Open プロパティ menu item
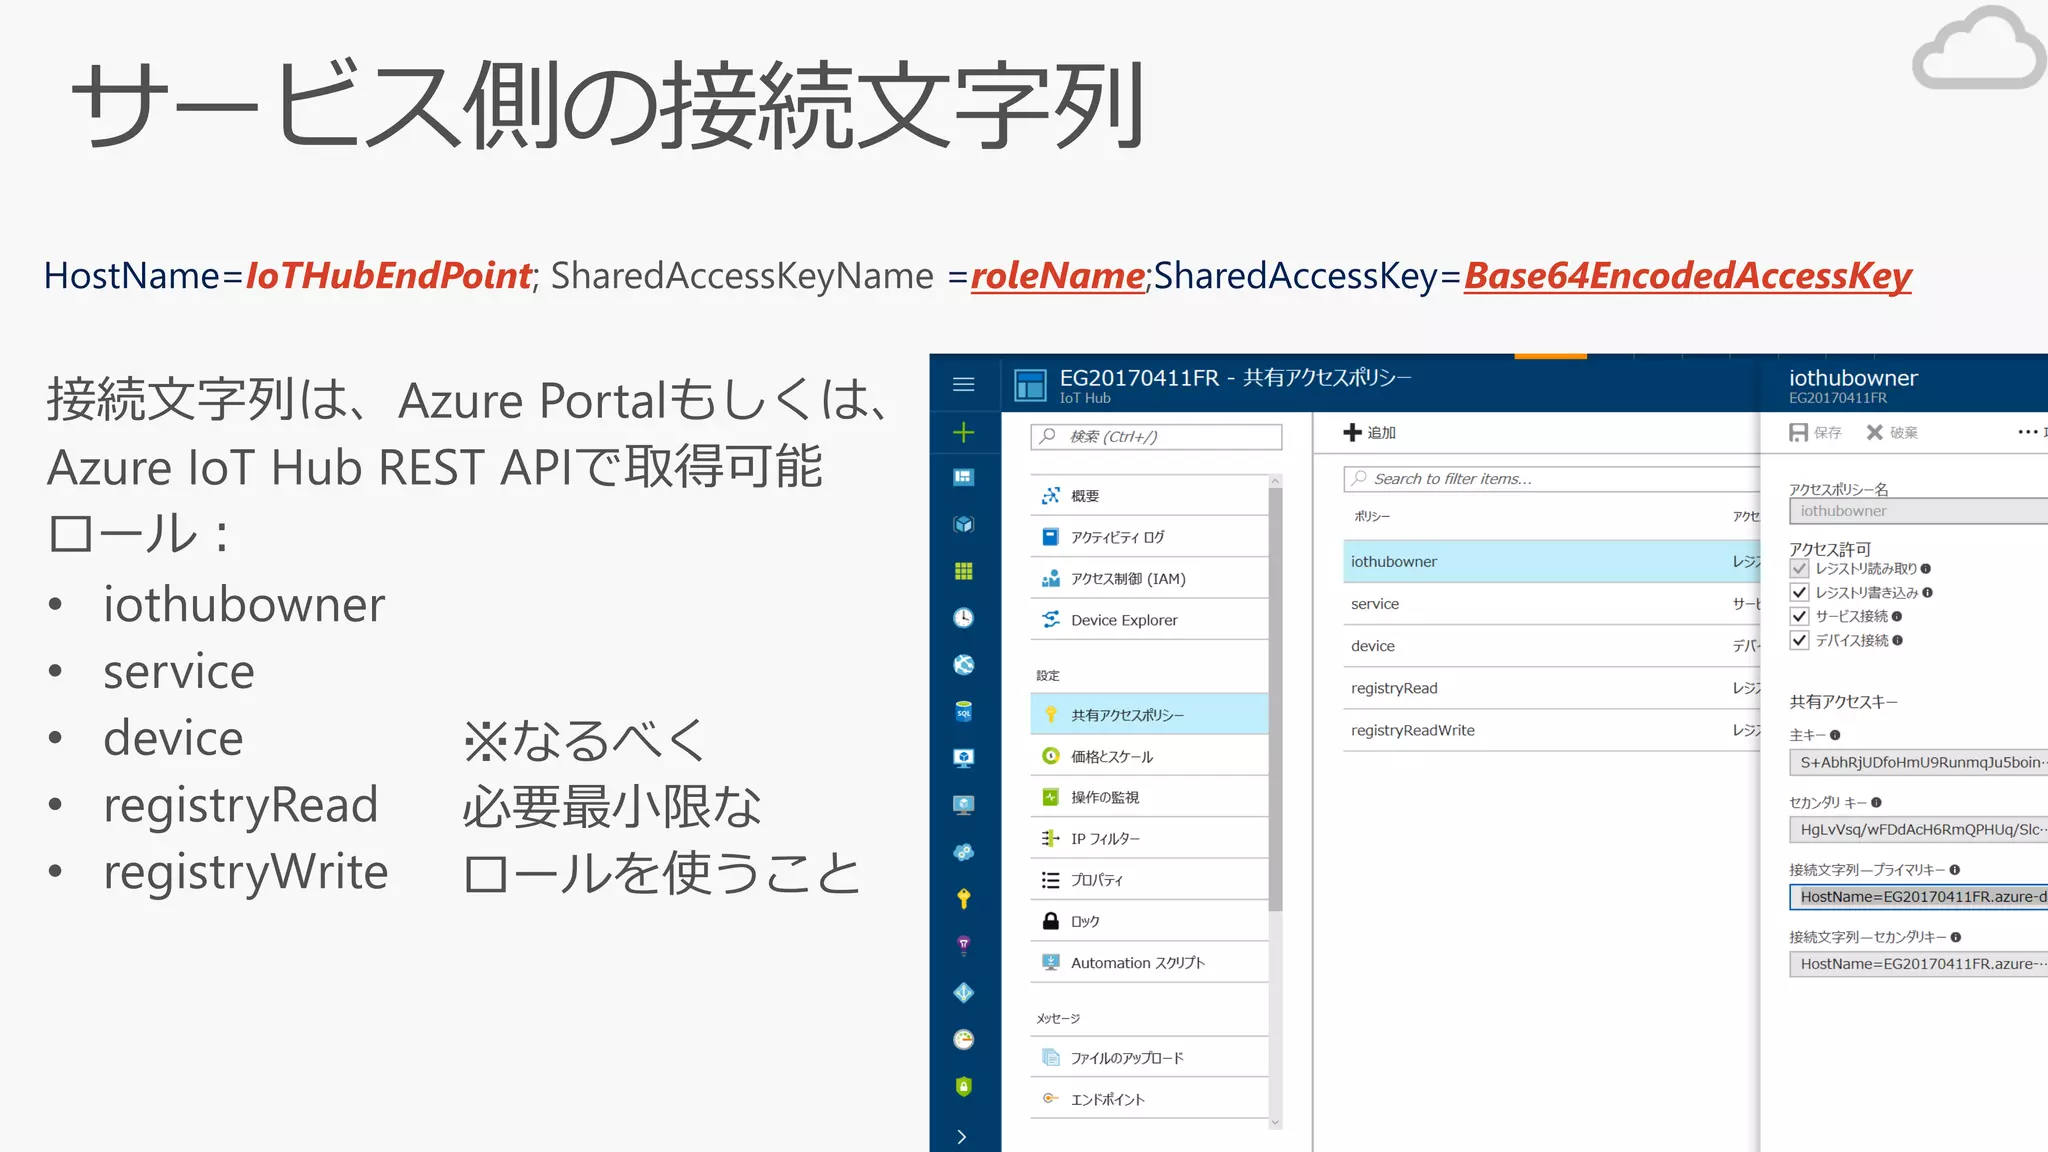Image resolution: width=2048 pixels, height=1152 pixels. click(1149, 880)
